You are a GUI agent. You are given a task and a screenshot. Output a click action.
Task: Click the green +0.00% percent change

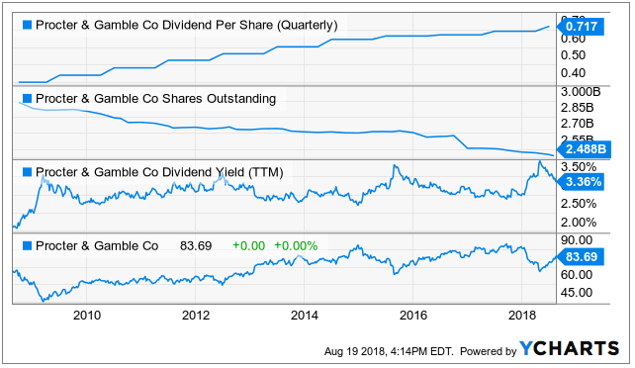point(296,246)
